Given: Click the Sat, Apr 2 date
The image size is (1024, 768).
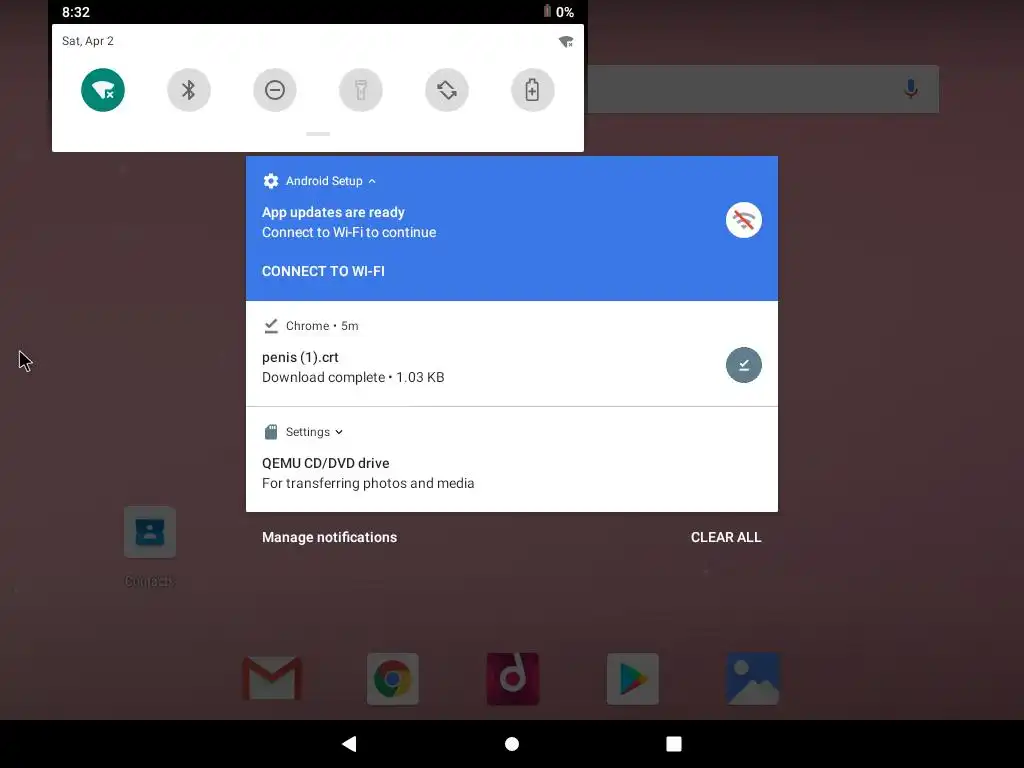Looking at the screenshot, I should point(88,40).
